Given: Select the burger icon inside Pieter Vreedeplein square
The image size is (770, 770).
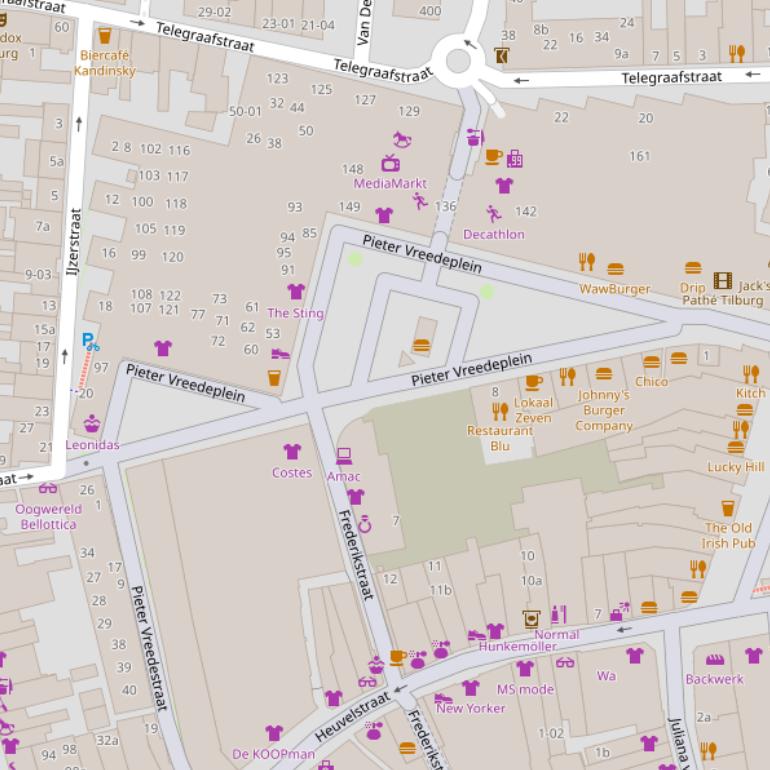Looking at the screenshot, I should [422, 346].
